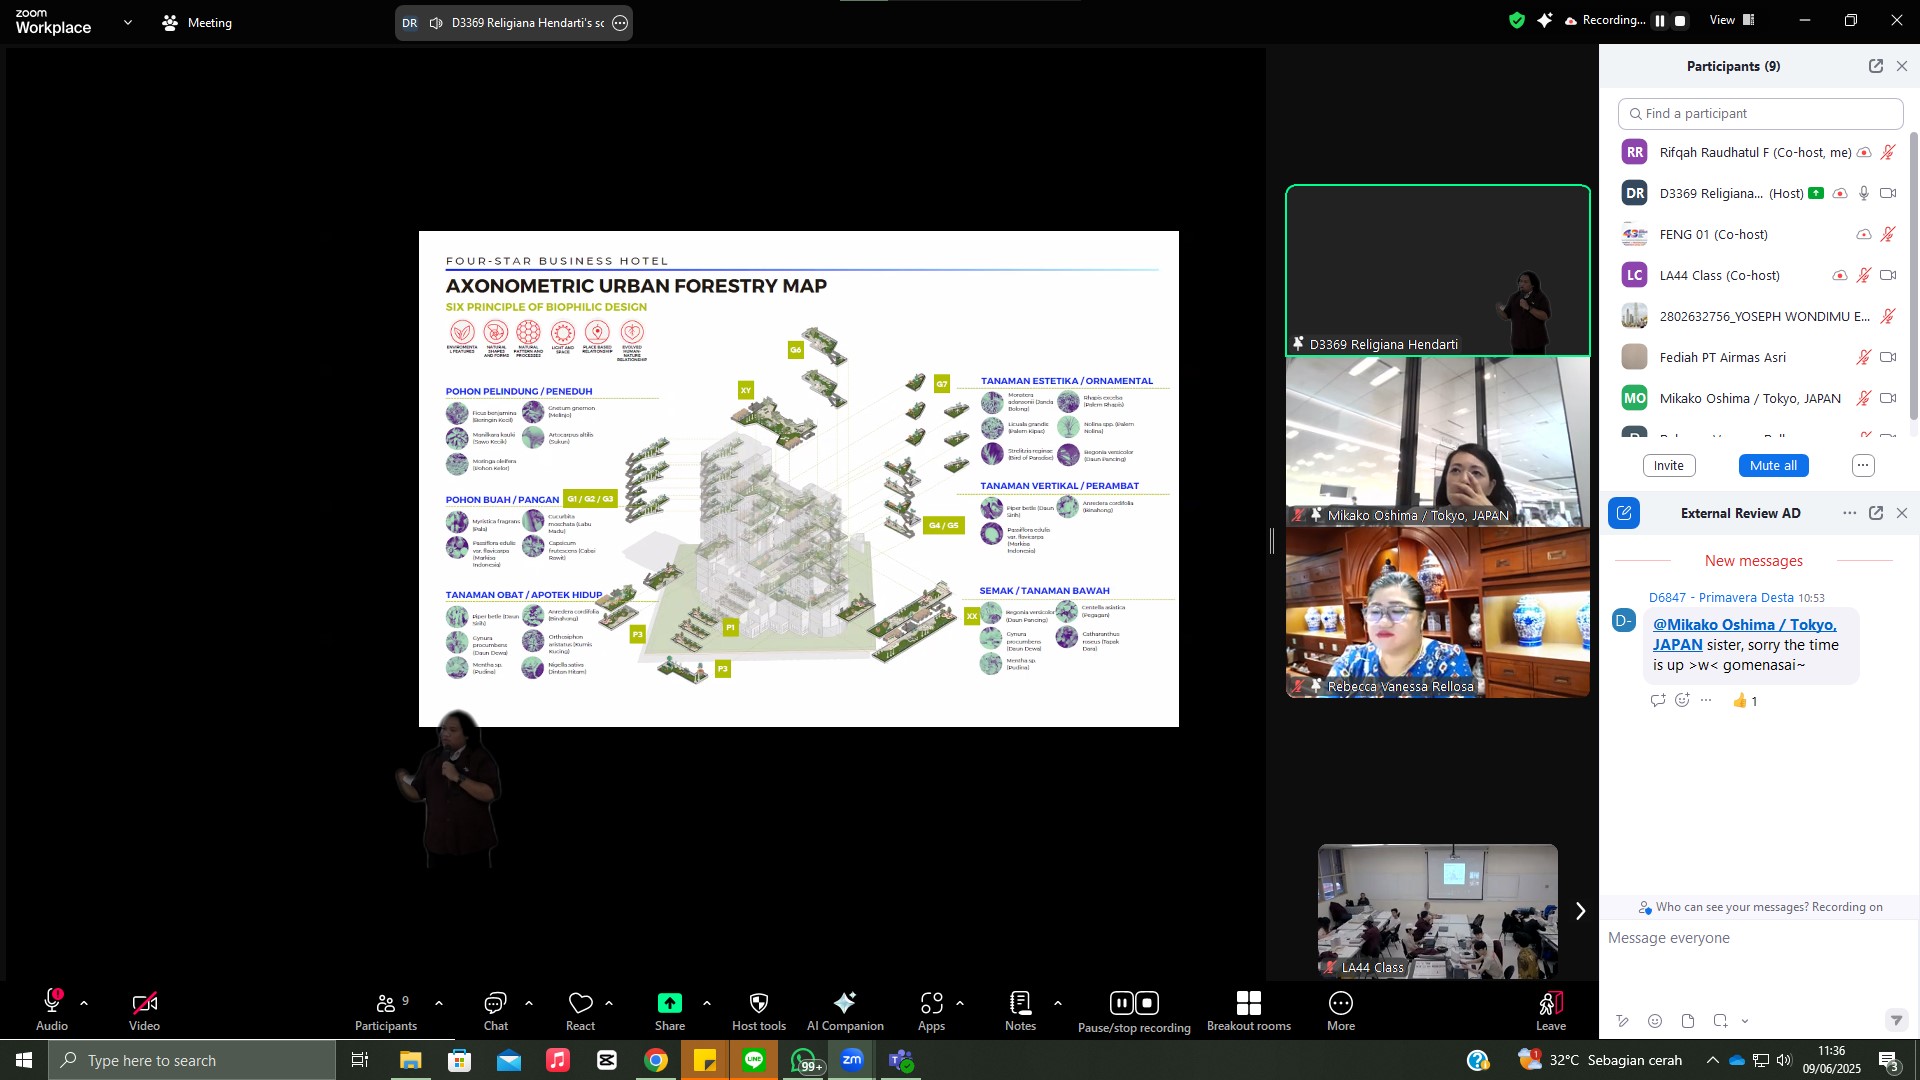Stop recording from bottom toolbar
The width and height of the screenshot is (1920, 1080).
(x=1148, y=1003)
